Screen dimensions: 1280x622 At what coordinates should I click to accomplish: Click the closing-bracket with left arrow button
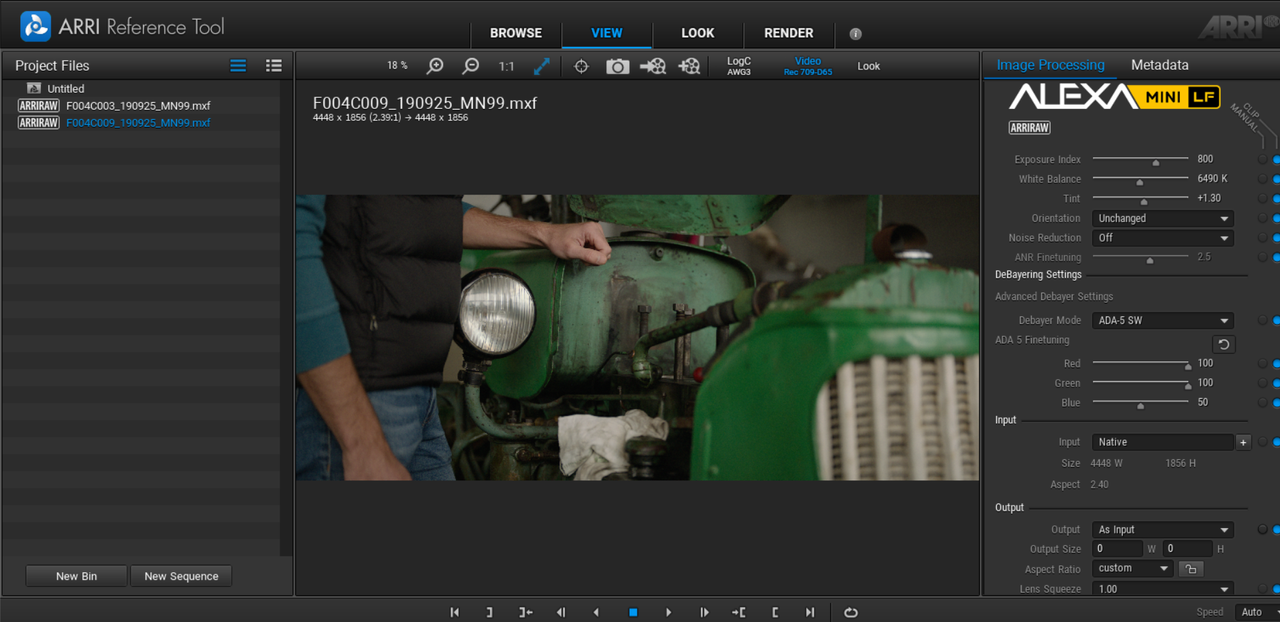pyautogui.click(x=525, y=612)
